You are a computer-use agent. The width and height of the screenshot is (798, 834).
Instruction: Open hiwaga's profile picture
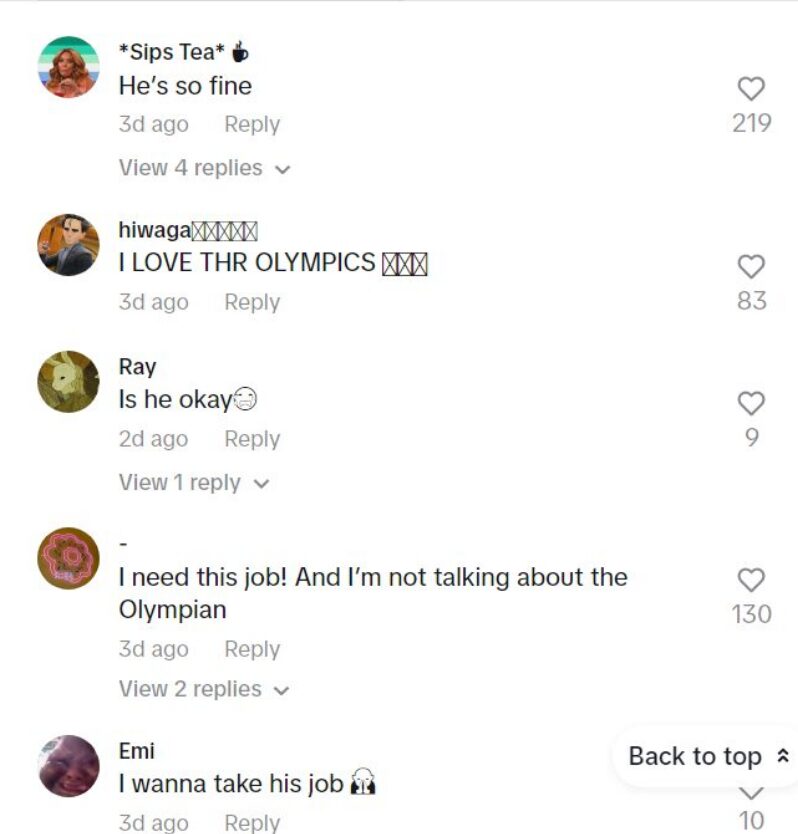pos(68,245)
